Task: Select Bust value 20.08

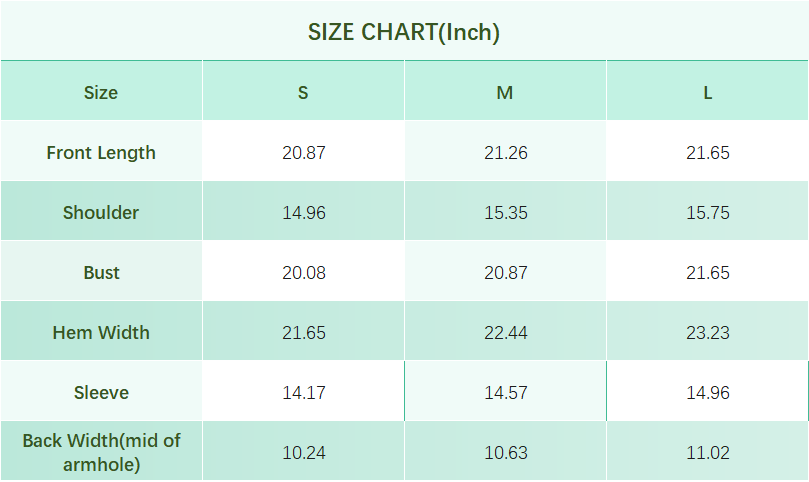Action: pyautogui.click(x=303, y=273)
